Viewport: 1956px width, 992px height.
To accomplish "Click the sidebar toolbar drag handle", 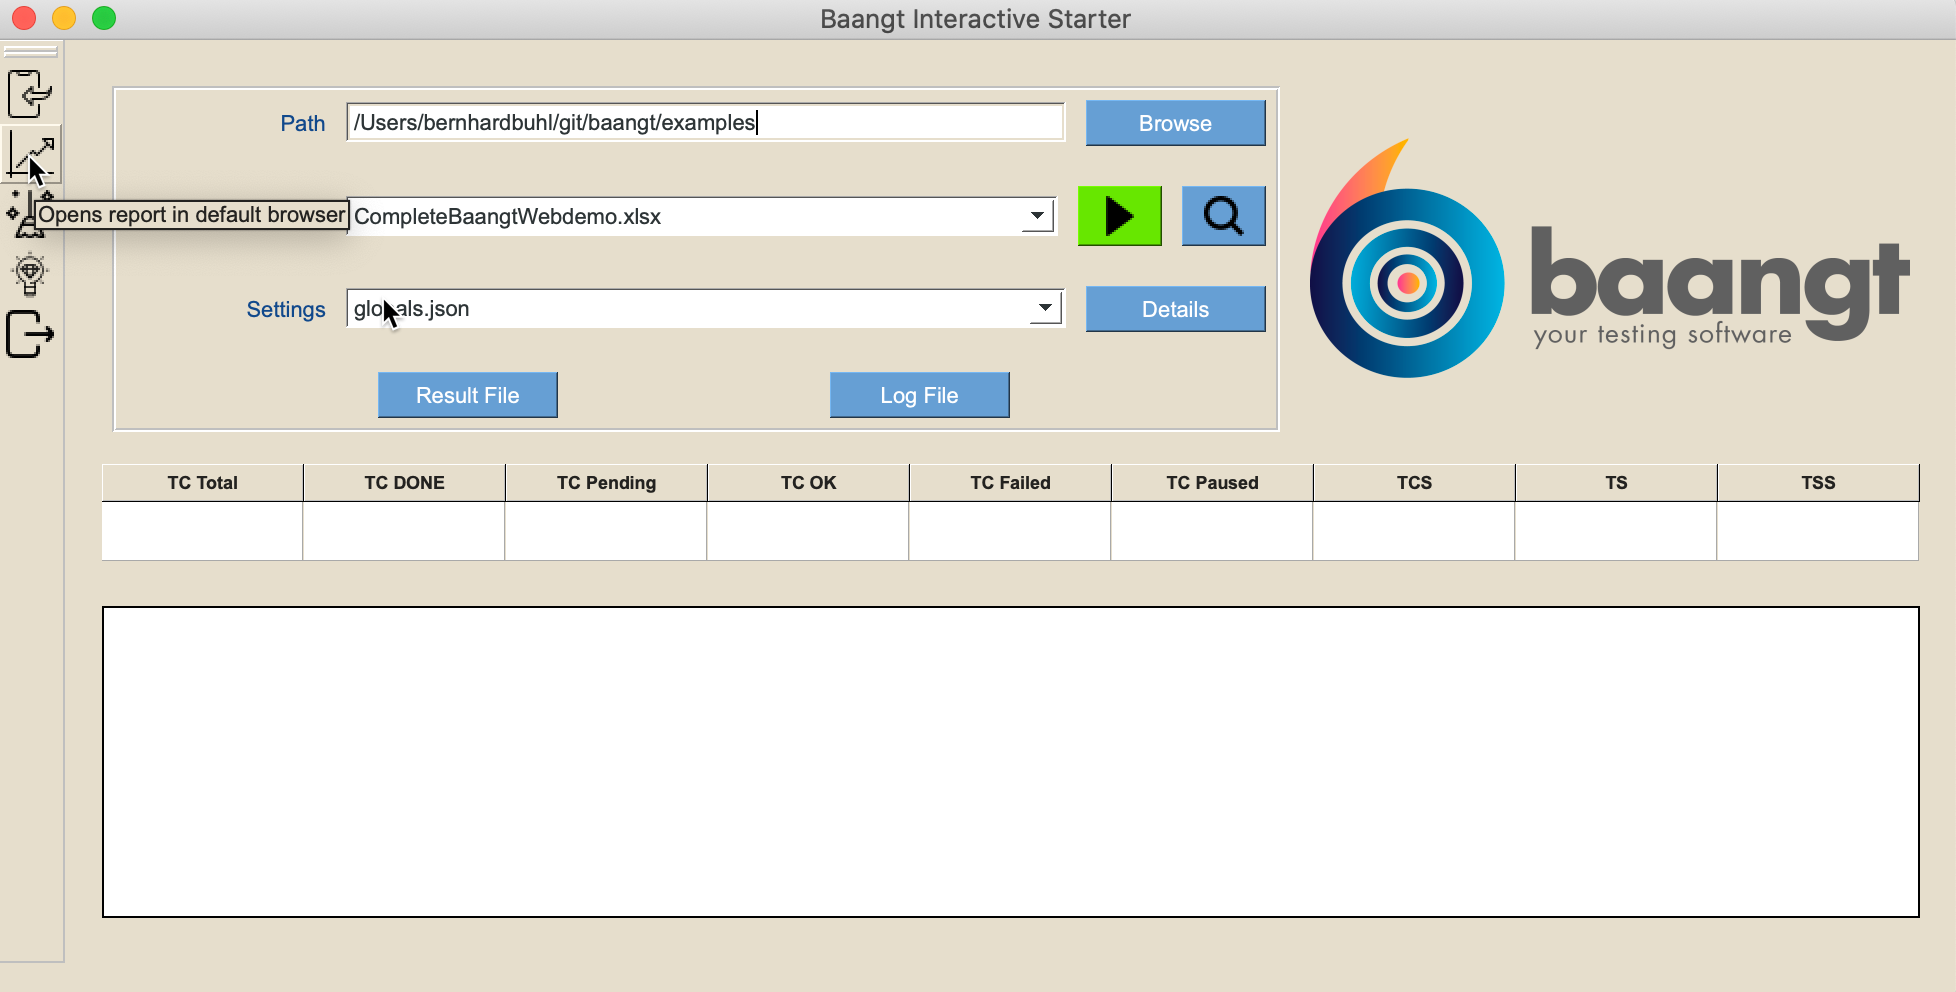I will pos(30,52).
